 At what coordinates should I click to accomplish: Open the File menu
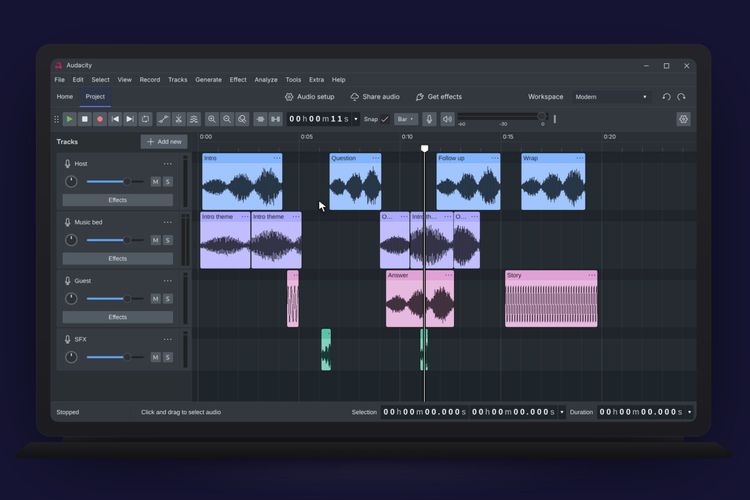[59, 80]
